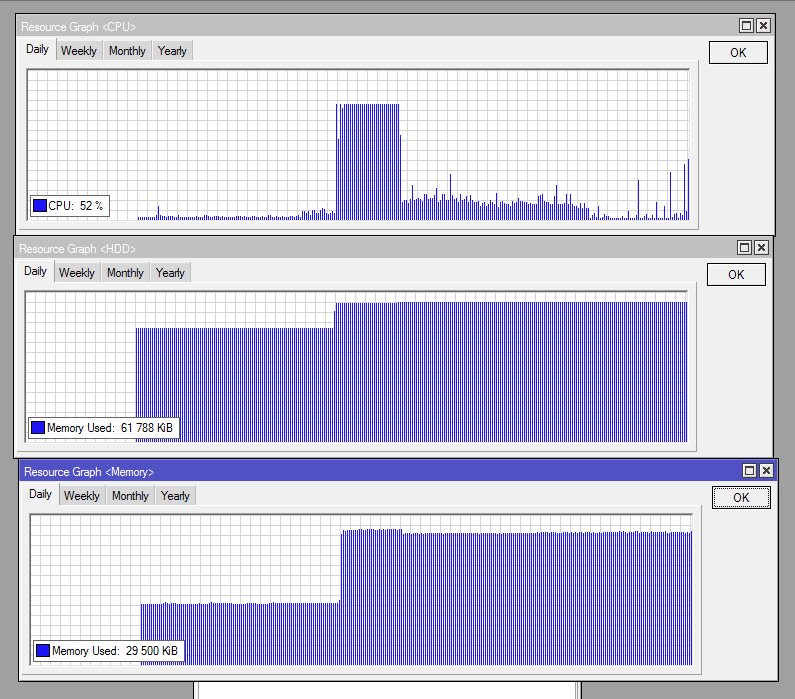The width and height of the screenshot is (795, 699).
Task: Maximize the Resource Graph HDD window
Action: click(x=744, y=248)
